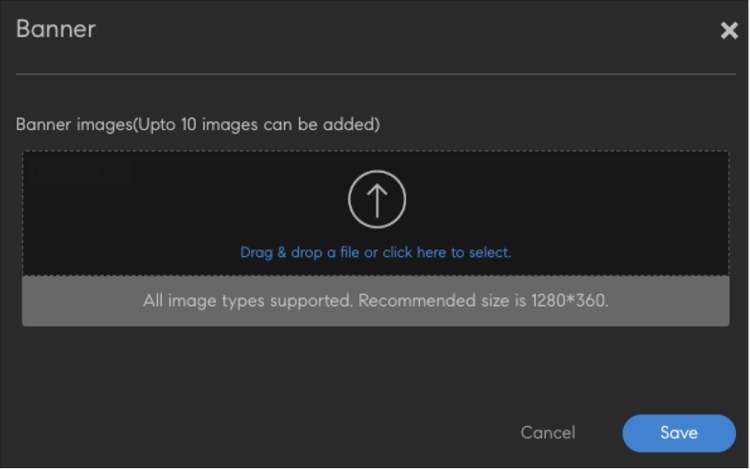Click the '1280*360' size text
750x469 pixels.
click(x=570, y=301)
